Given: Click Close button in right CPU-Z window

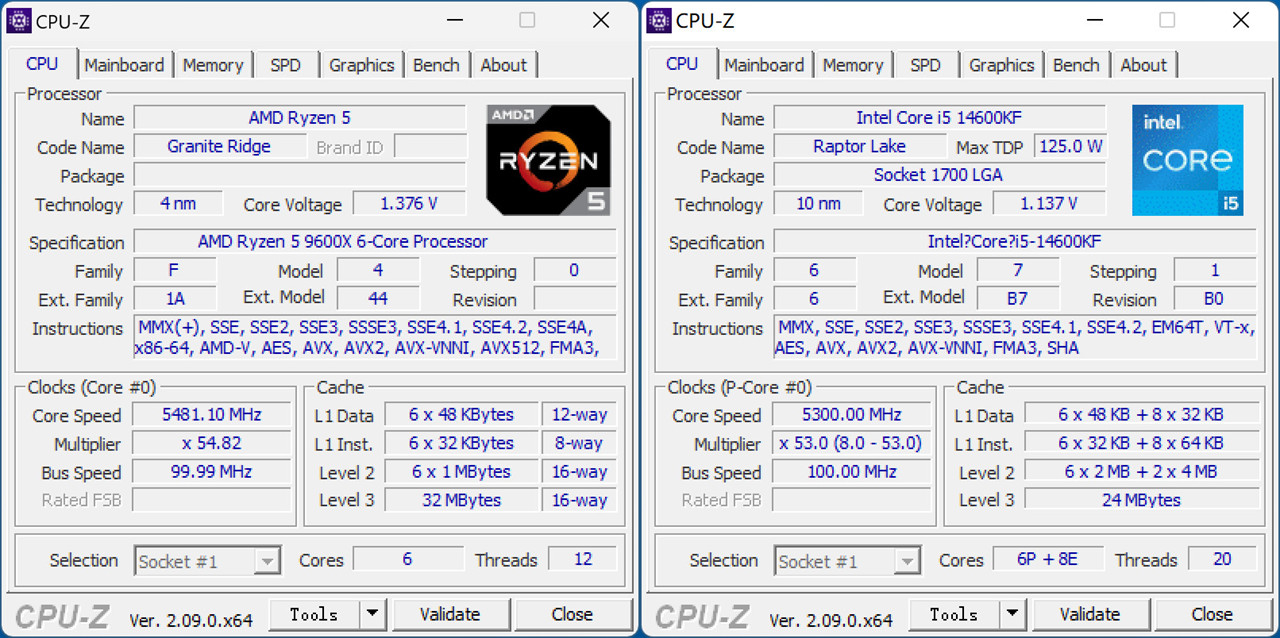Looking at the screenshot, I should coord(1212,614).
